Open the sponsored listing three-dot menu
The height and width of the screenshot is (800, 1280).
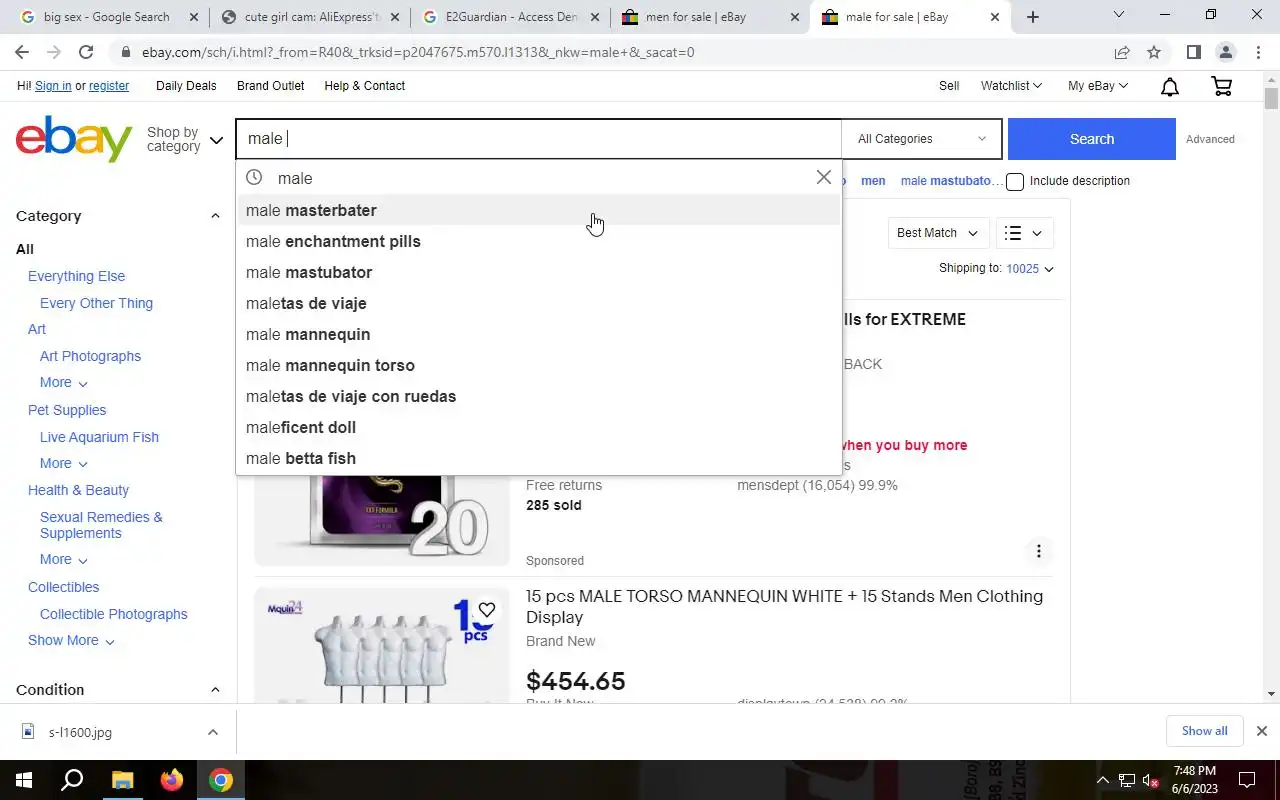tap(1038, 551)
